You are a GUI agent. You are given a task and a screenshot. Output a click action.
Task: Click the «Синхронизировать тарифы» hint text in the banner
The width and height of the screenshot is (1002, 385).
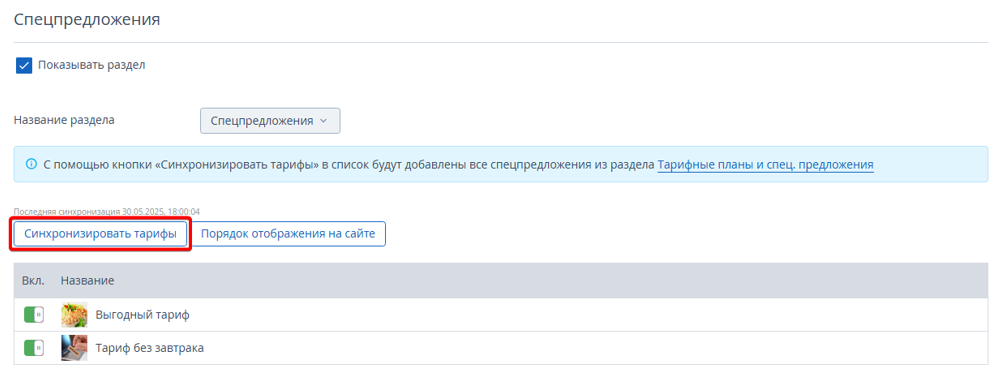pyautogui.click(x=236, y=164)
